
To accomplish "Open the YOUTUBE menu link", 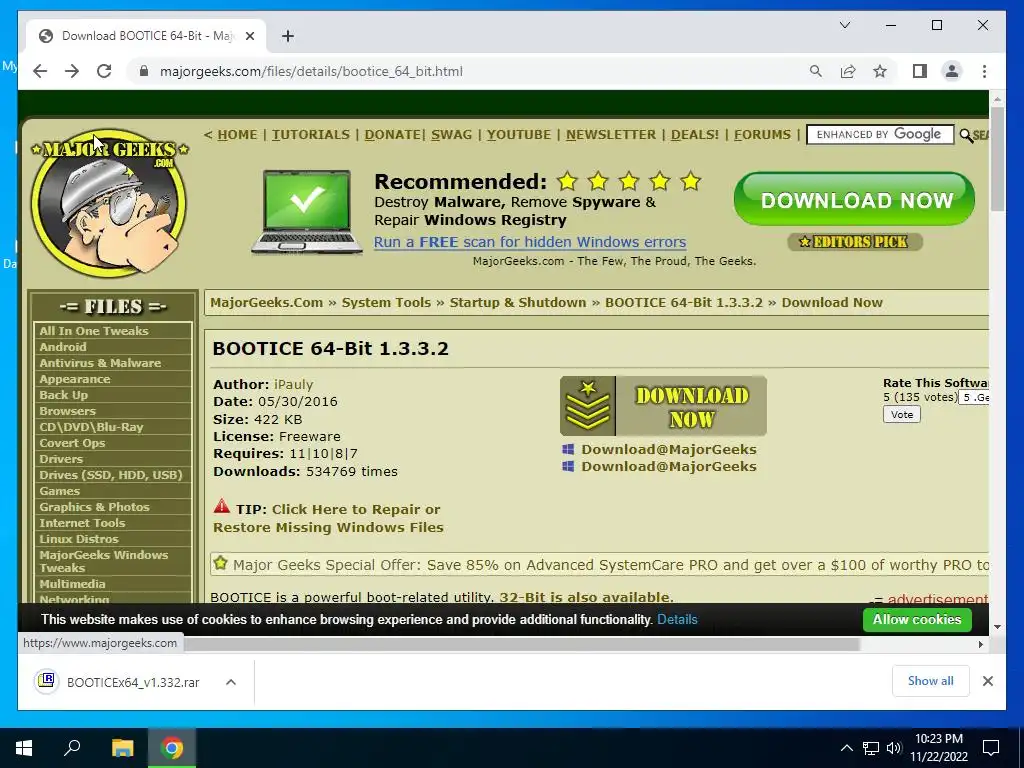I will (519, 135).
